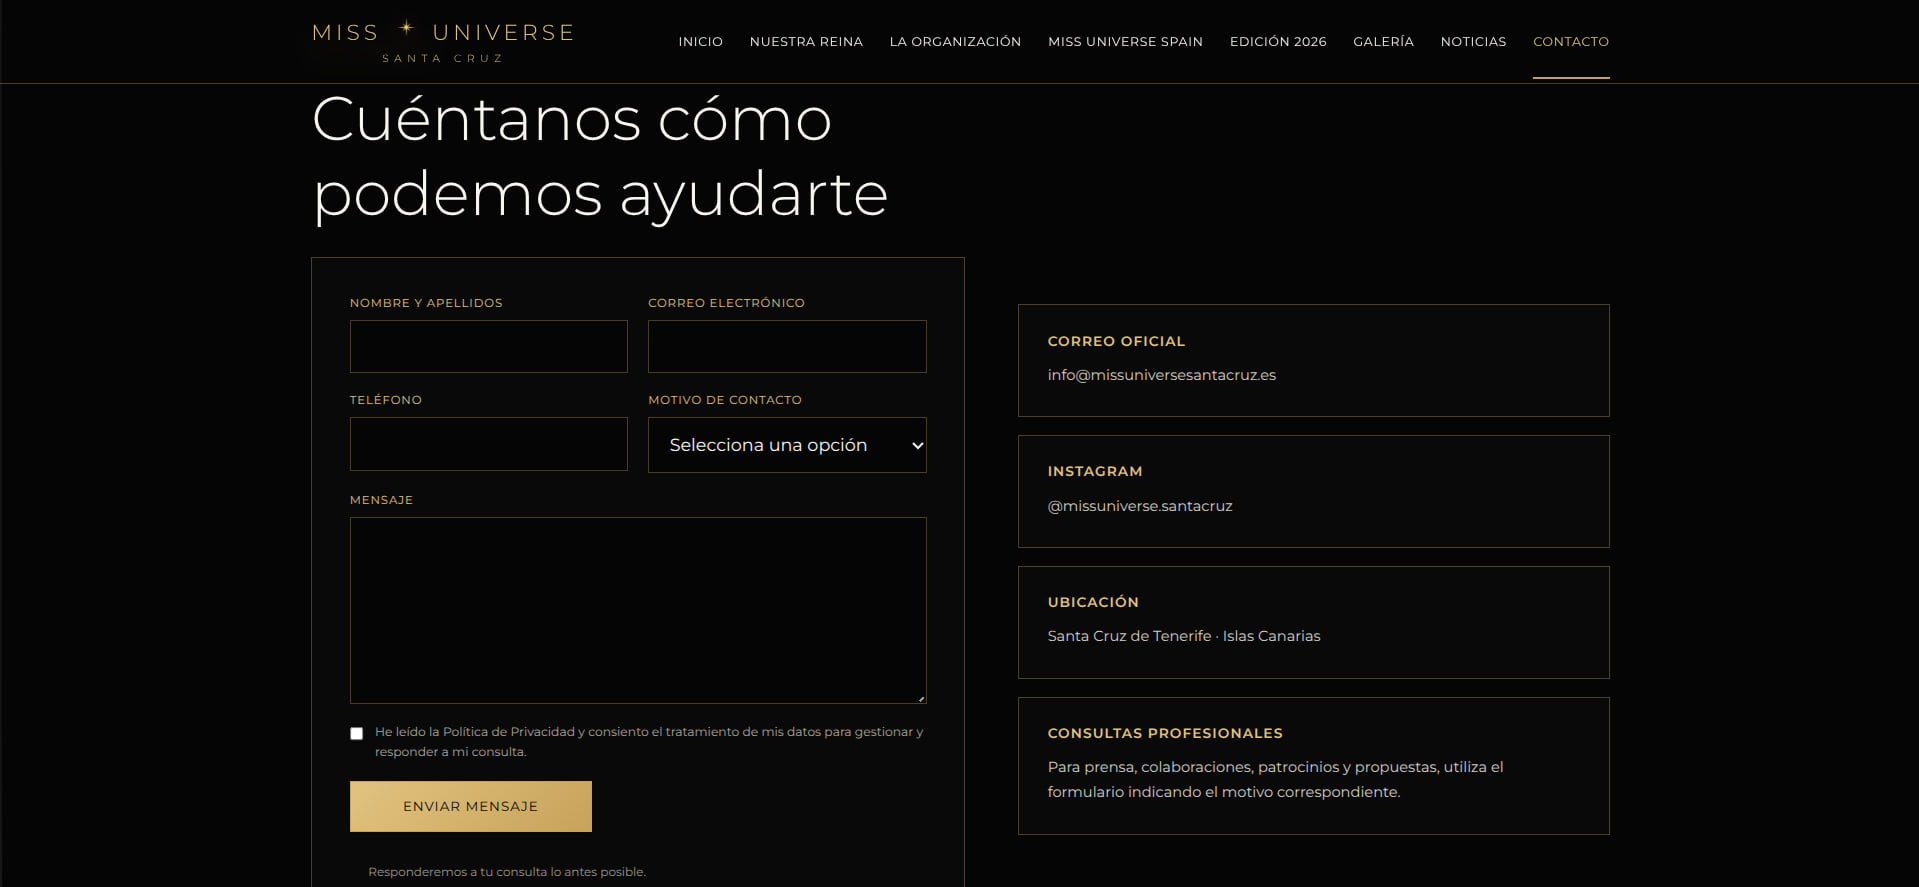Click the Ubicación card heading
The width and height of the screenshot is (1919, 887).
tap(1093, 602)
